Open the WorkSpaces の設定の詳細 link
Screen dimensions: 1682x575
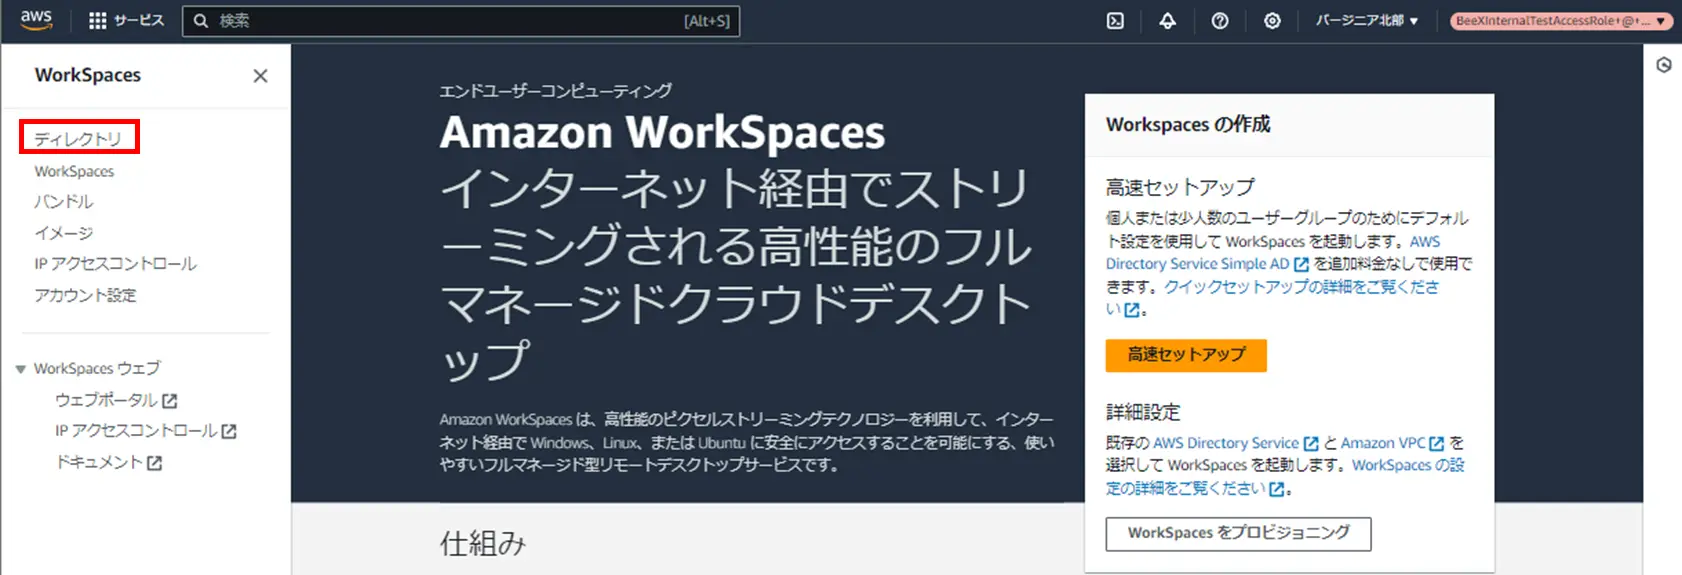point(1408,465)
